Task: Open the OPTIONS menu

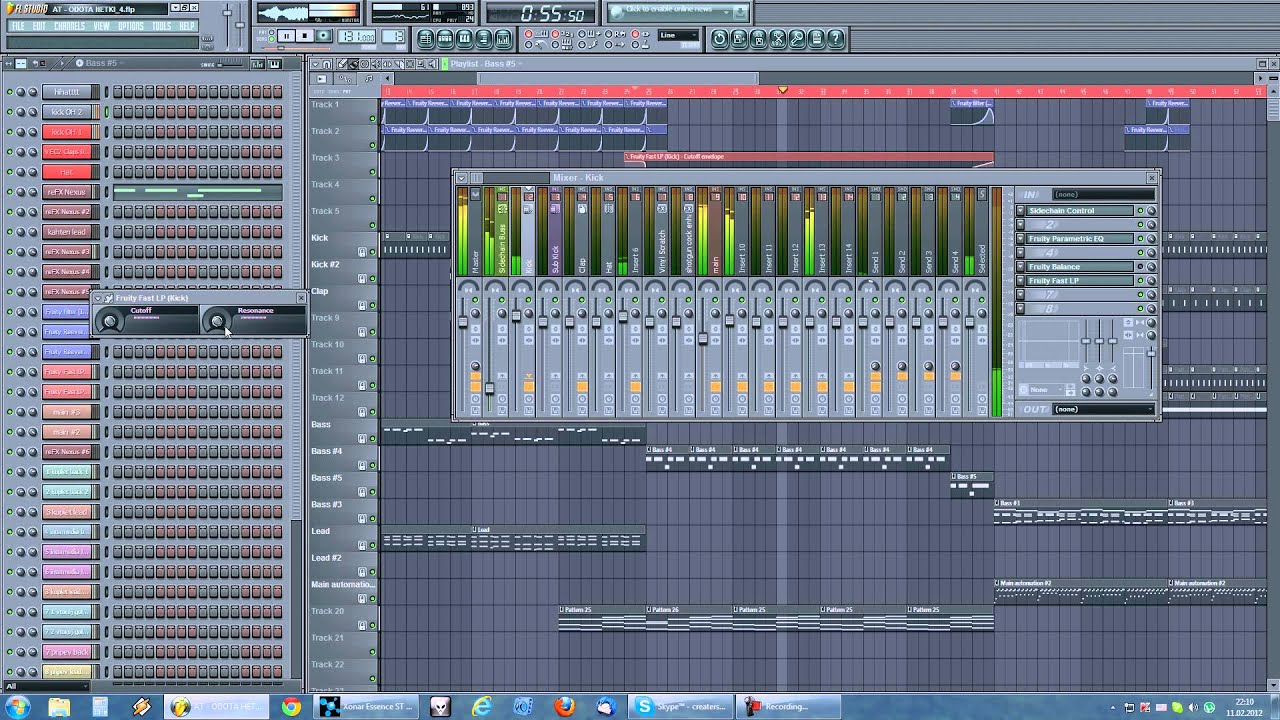Action: [131, 26]
